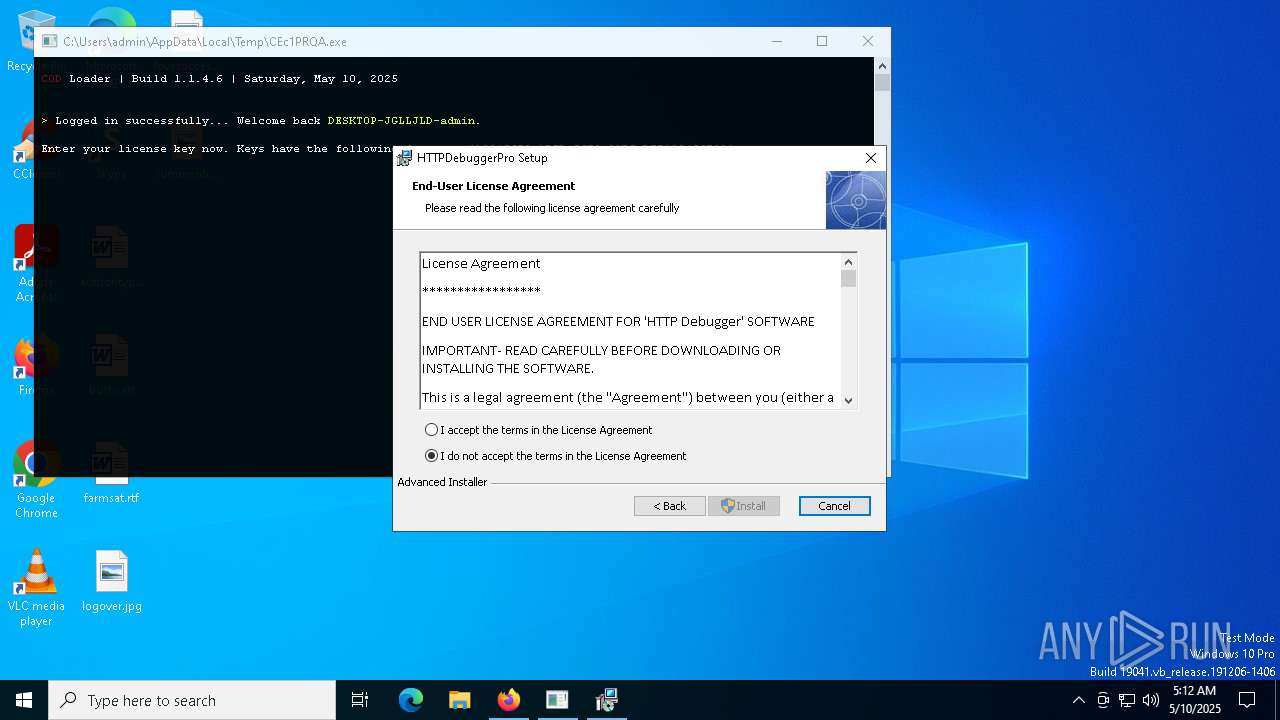Image resolution: width=1280 pixels, height=720 pixels.
Task: Select 'I accept the terms' radio button
Action: 432,430
